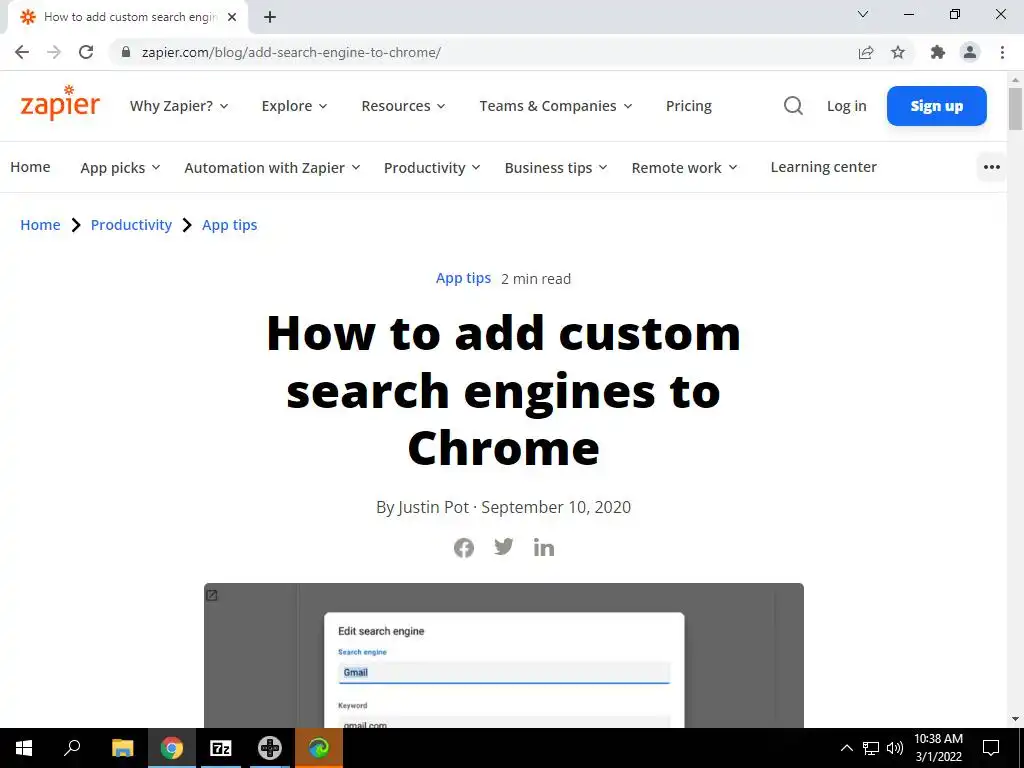This screenshot has height=768, width=1024.
Task: Expand the 'Remote work' blog menu
Action: click(x=684, y=168)
